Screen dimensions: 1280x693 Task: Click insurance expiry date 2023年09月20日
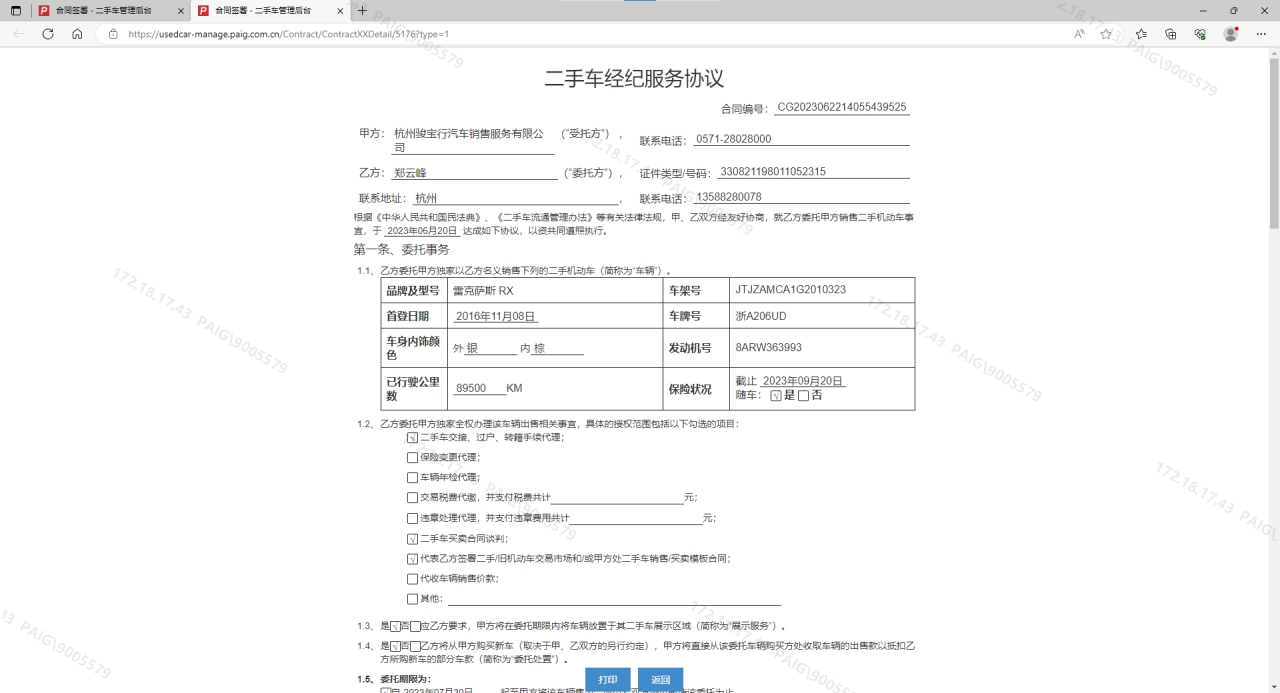tap(803, 381)
